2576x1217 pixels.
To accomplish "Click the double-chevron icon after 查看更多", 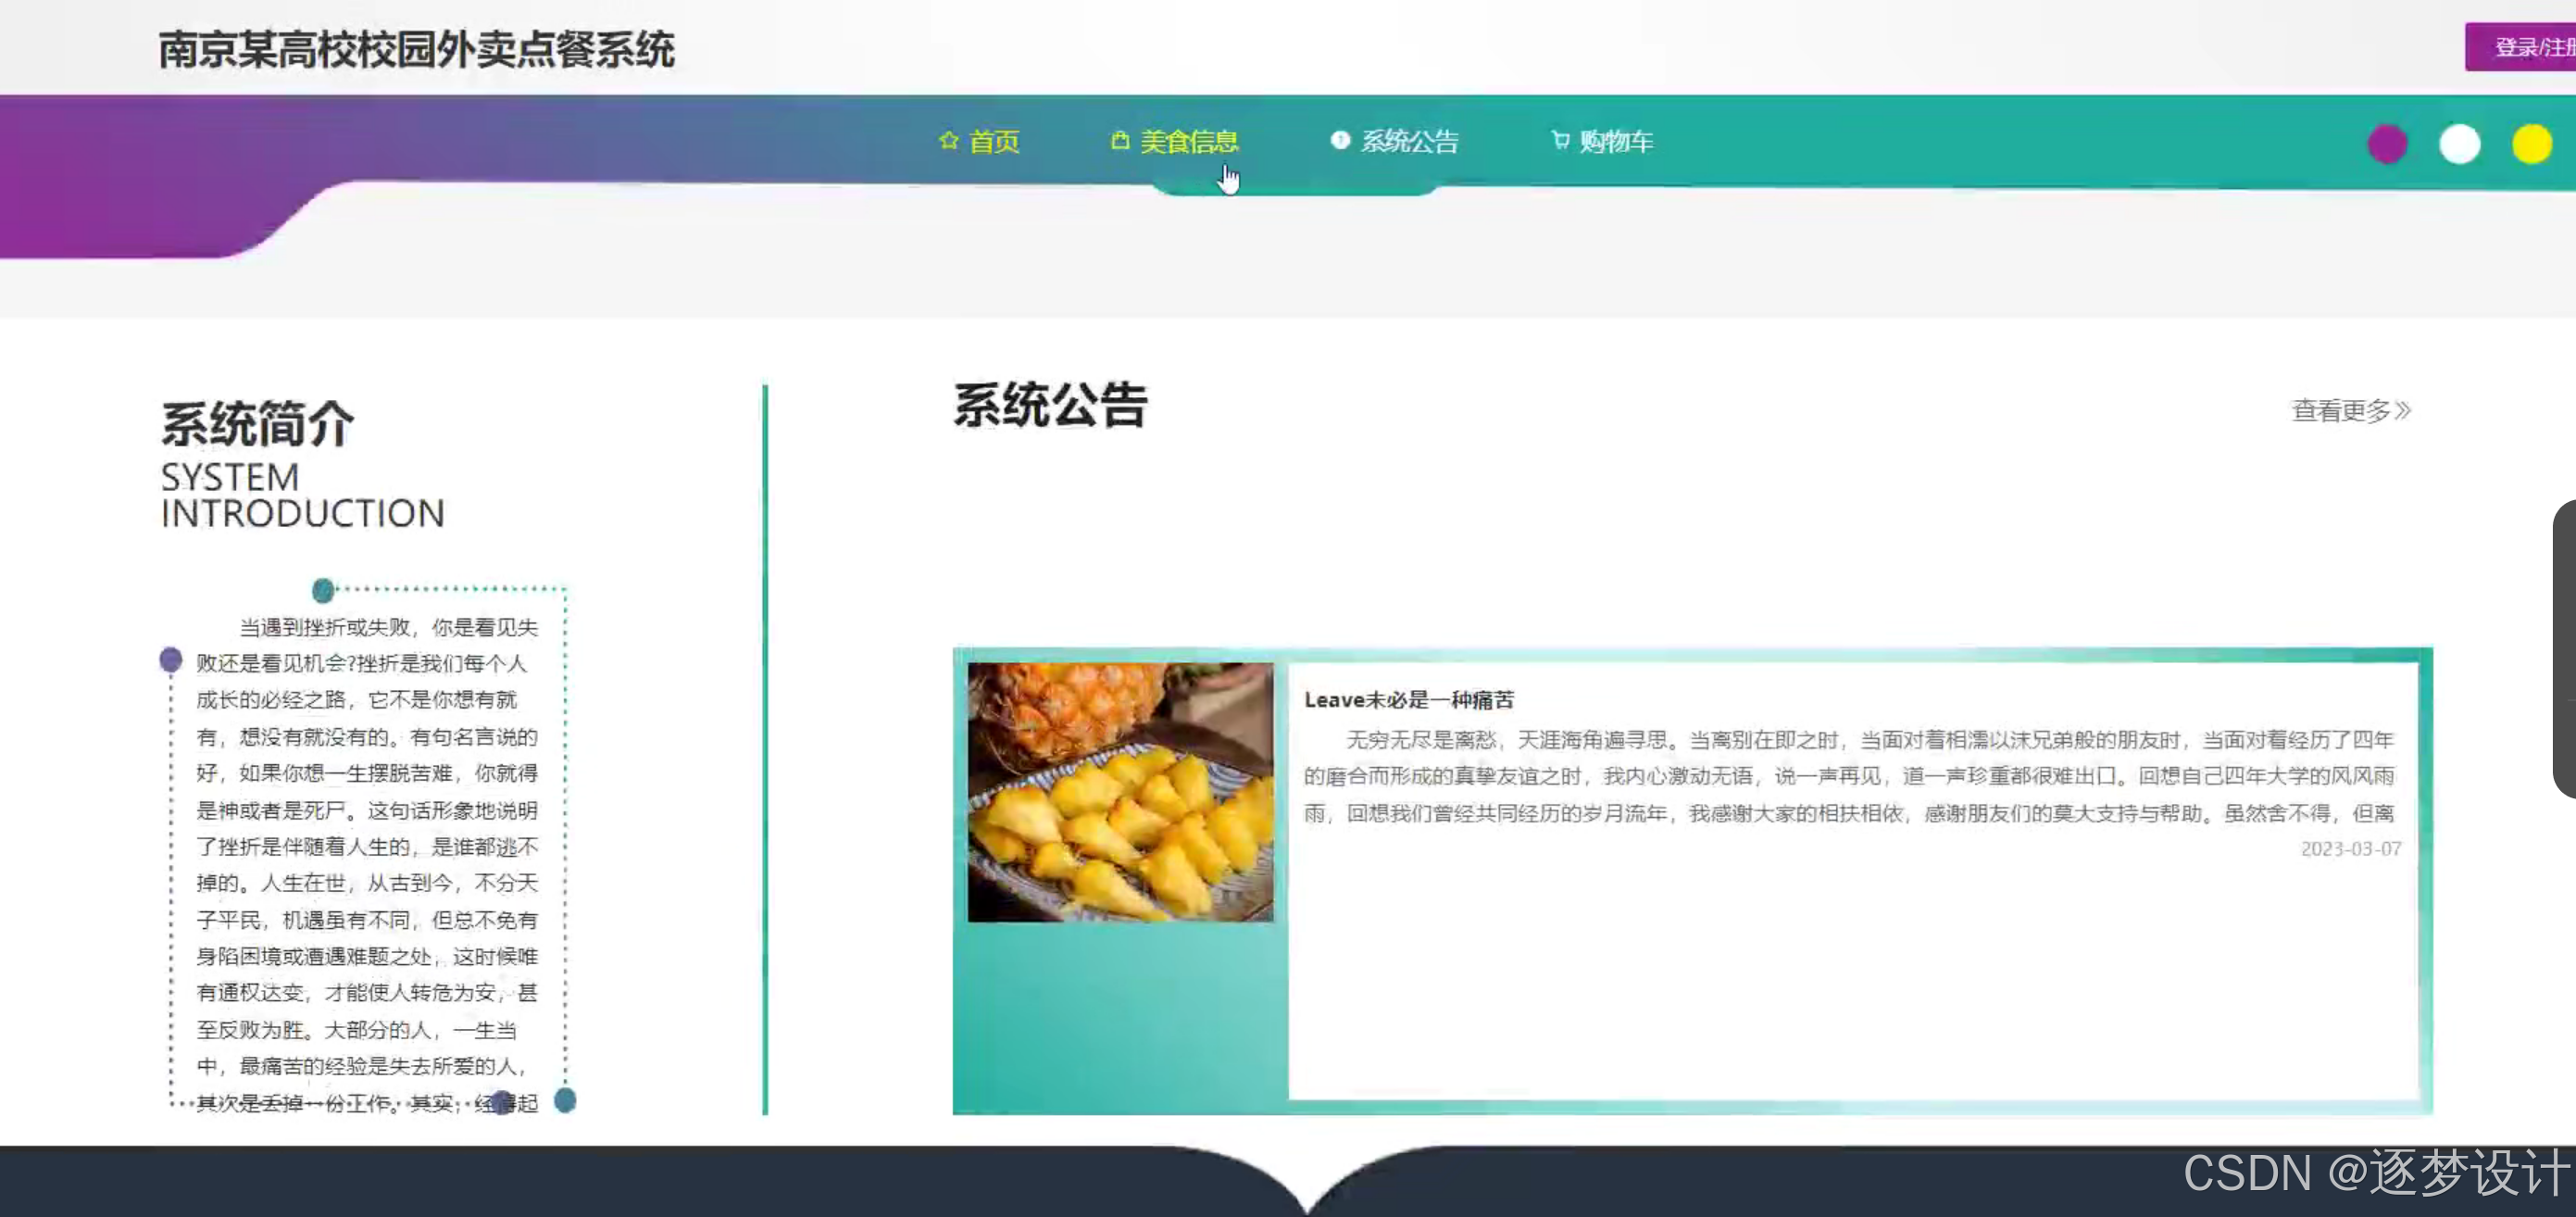I will (2404, 410).
